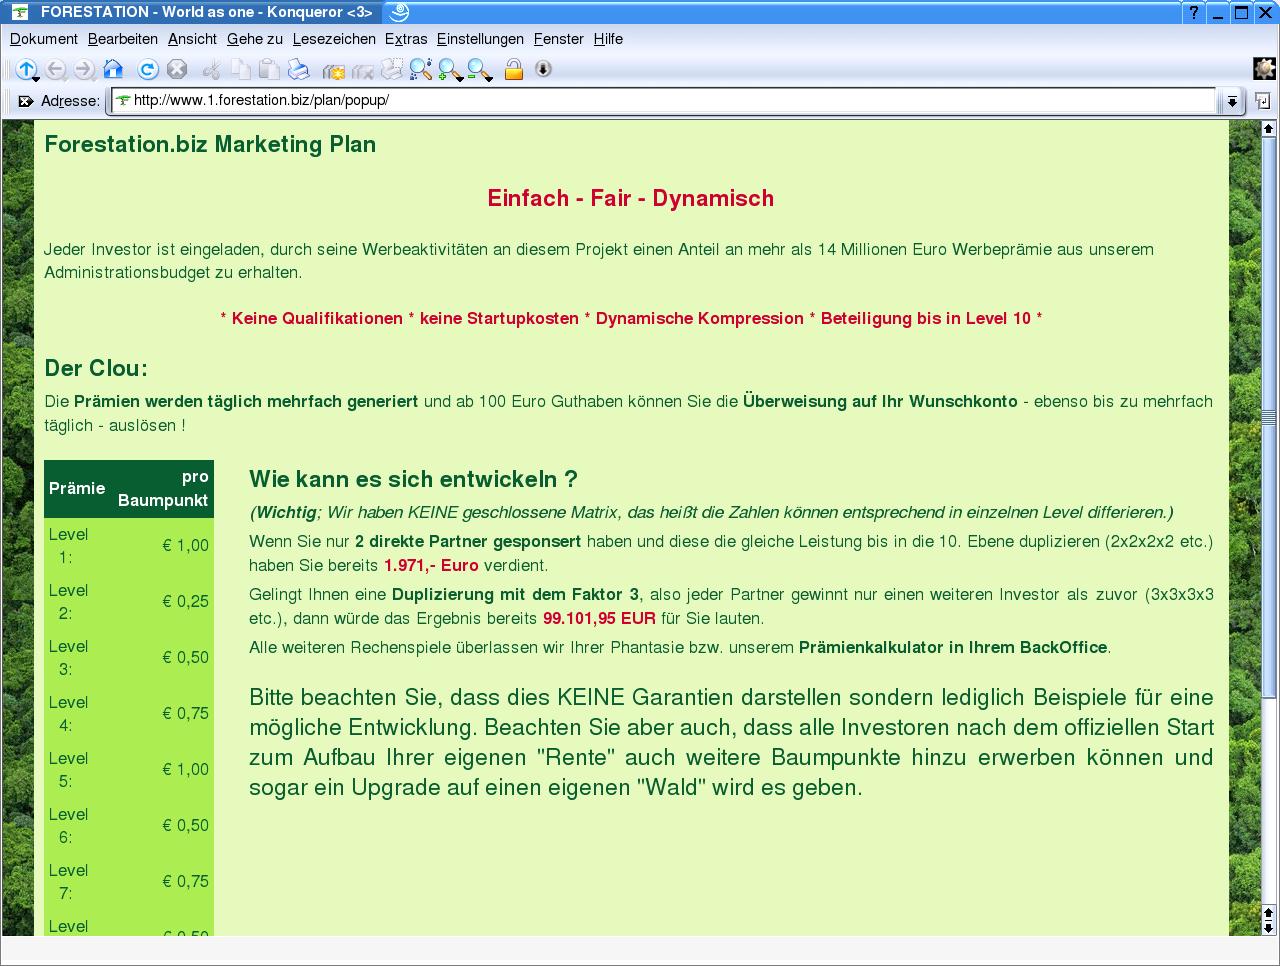Click the Level 1 table cell
Image resolution: width=1280 pixels, height=966 pixels.
tap(69, 545)
